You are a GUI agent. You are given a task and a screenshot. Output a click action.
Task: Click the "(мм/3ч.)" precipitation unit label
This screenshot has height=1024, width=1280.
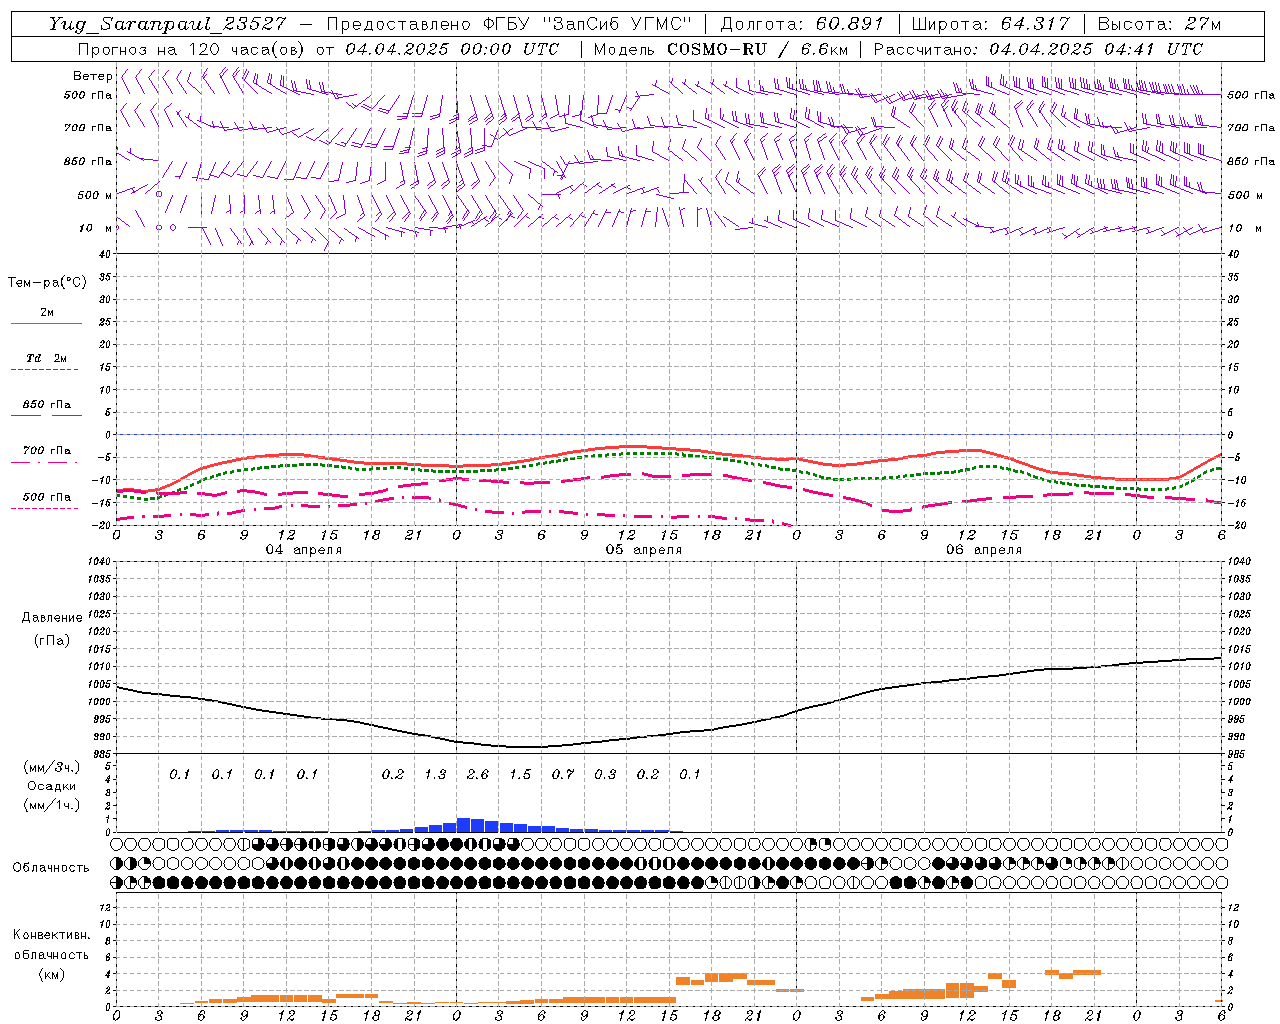52,767
